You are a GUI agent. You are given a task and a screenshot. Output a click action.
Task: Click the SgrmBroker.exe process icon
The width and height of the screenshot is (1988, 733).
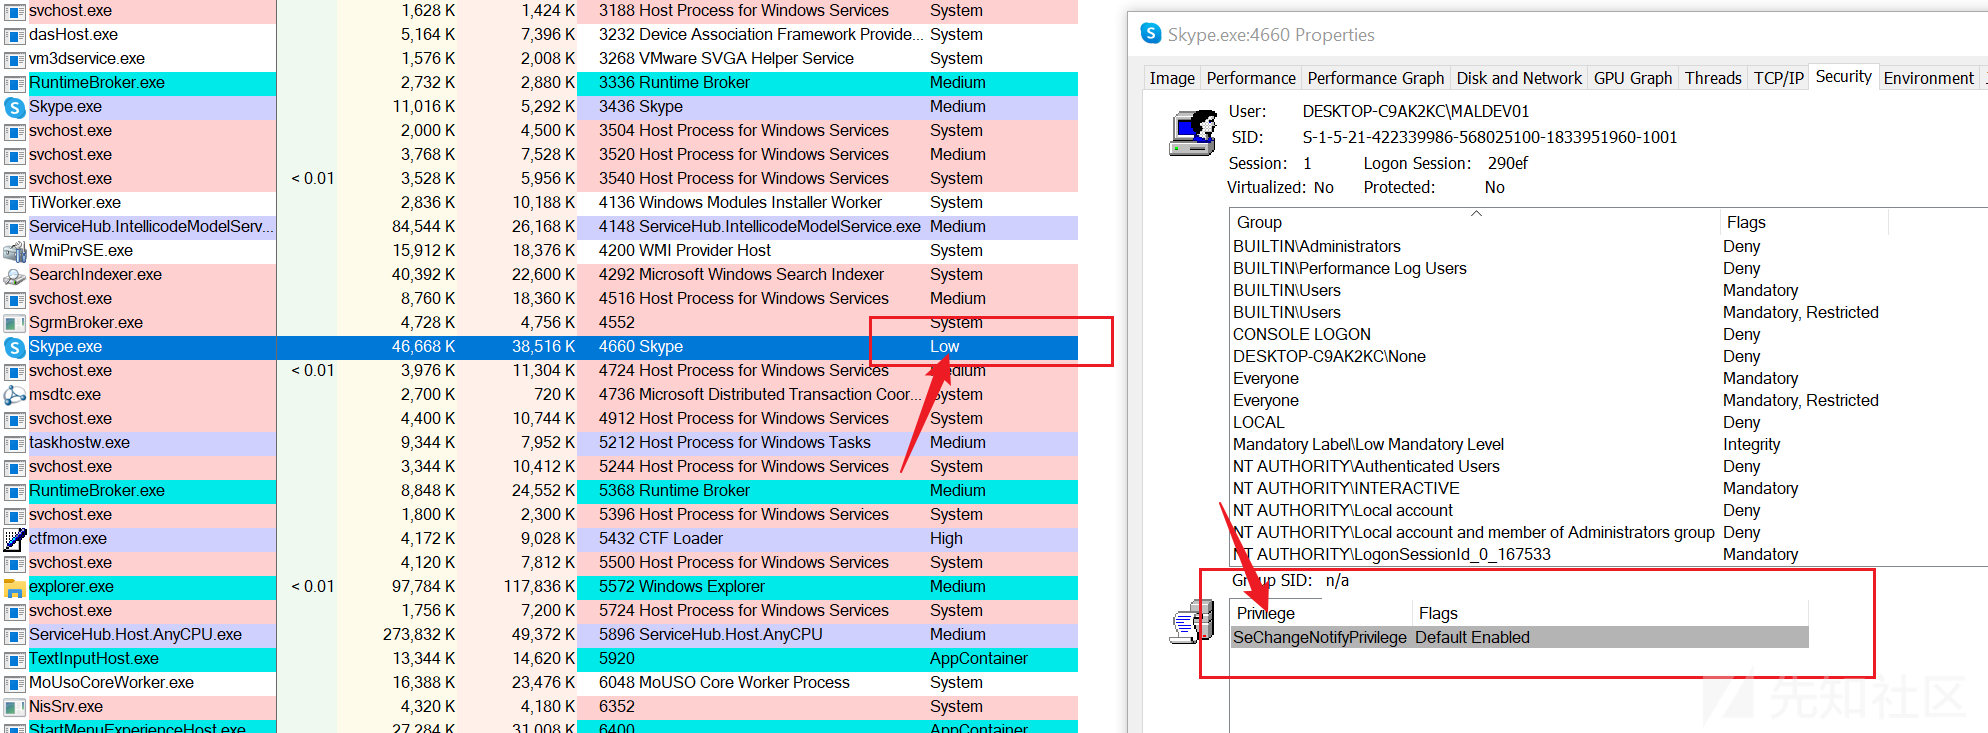(x=15, y=323)
